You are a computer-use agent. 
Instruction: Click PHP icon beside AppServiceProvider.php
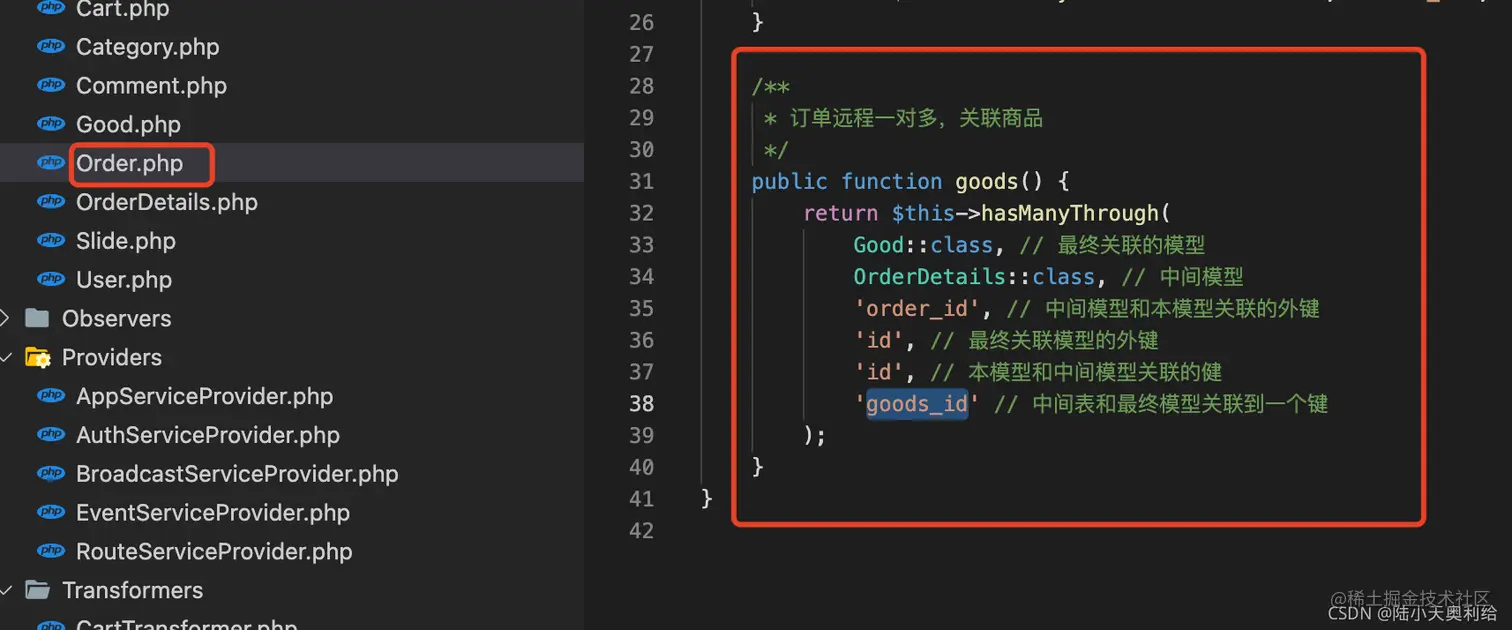tap(51, 396)
